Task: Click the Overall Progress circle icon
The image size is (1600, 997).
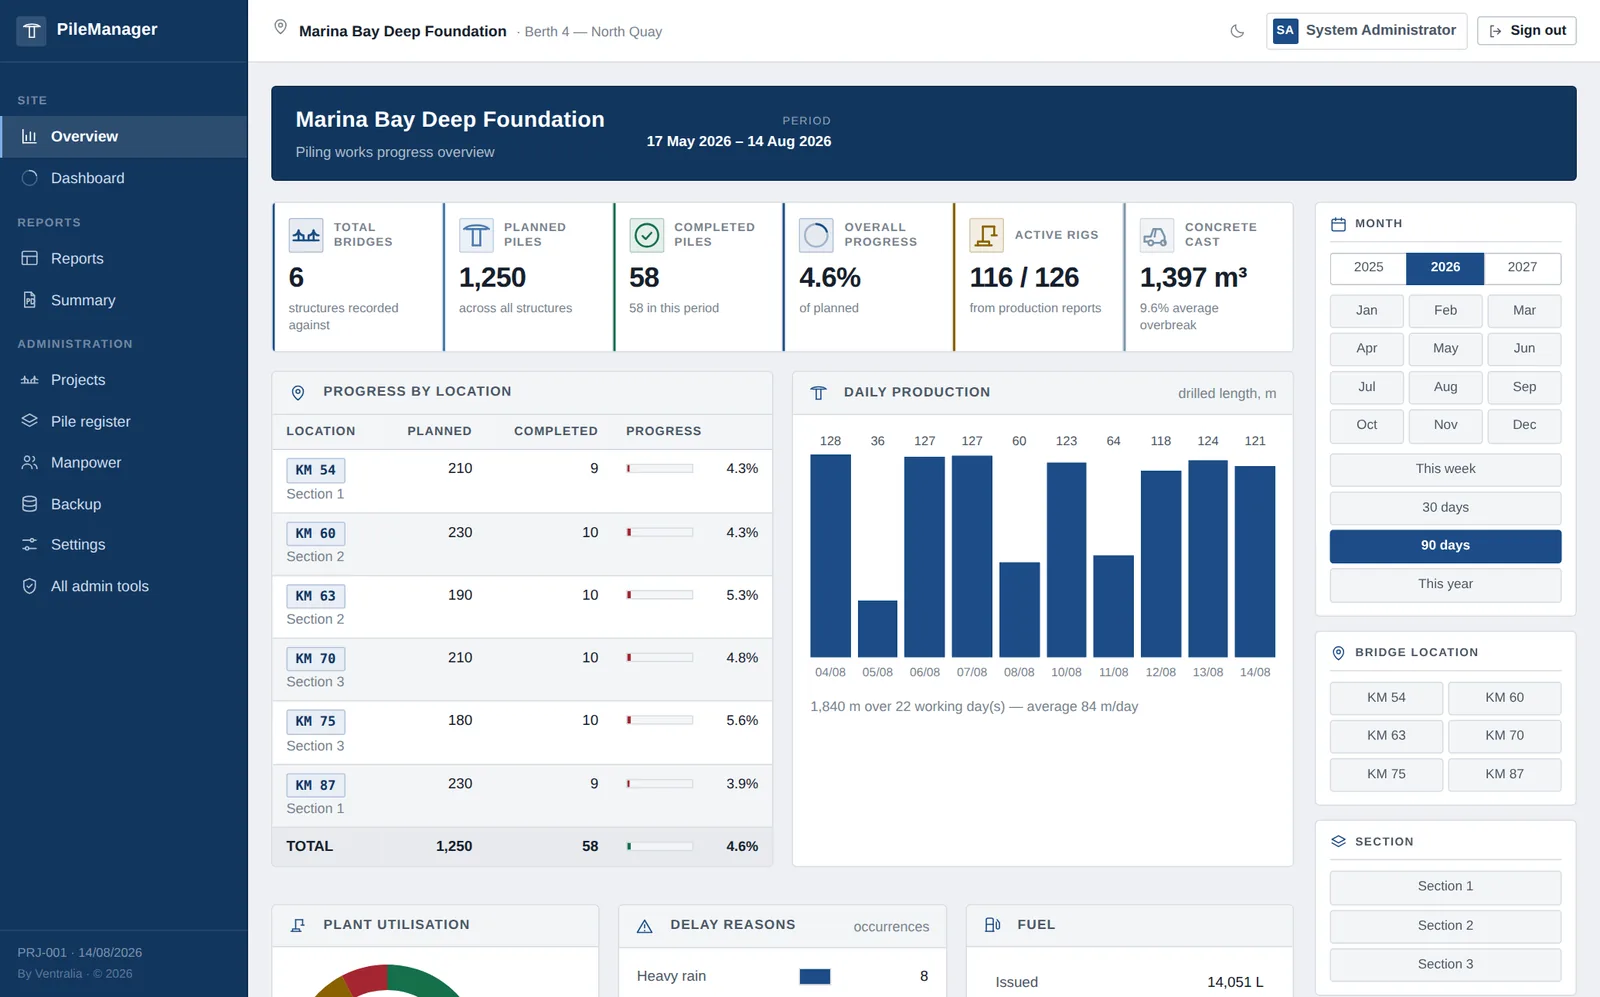Action: pyautogui.click(x=816, y=235)
